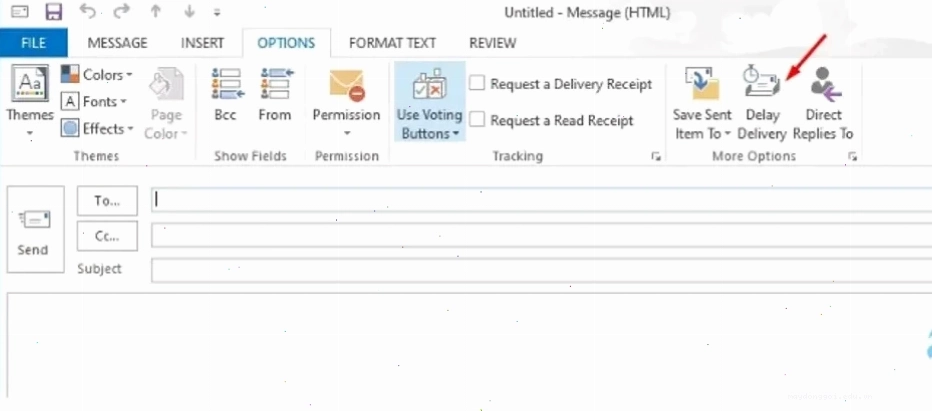The image size is (932, 413).
Task: Open the FILE backstage tab
Action: click(33, 43)
